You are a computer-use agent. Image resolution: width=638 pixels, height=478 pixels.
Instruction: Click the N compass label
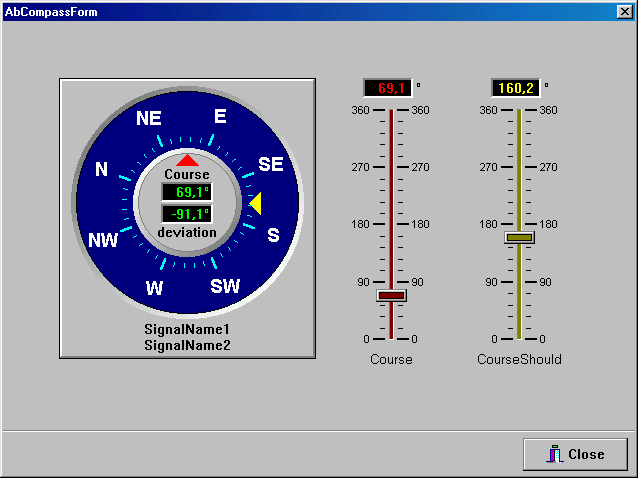101,169
